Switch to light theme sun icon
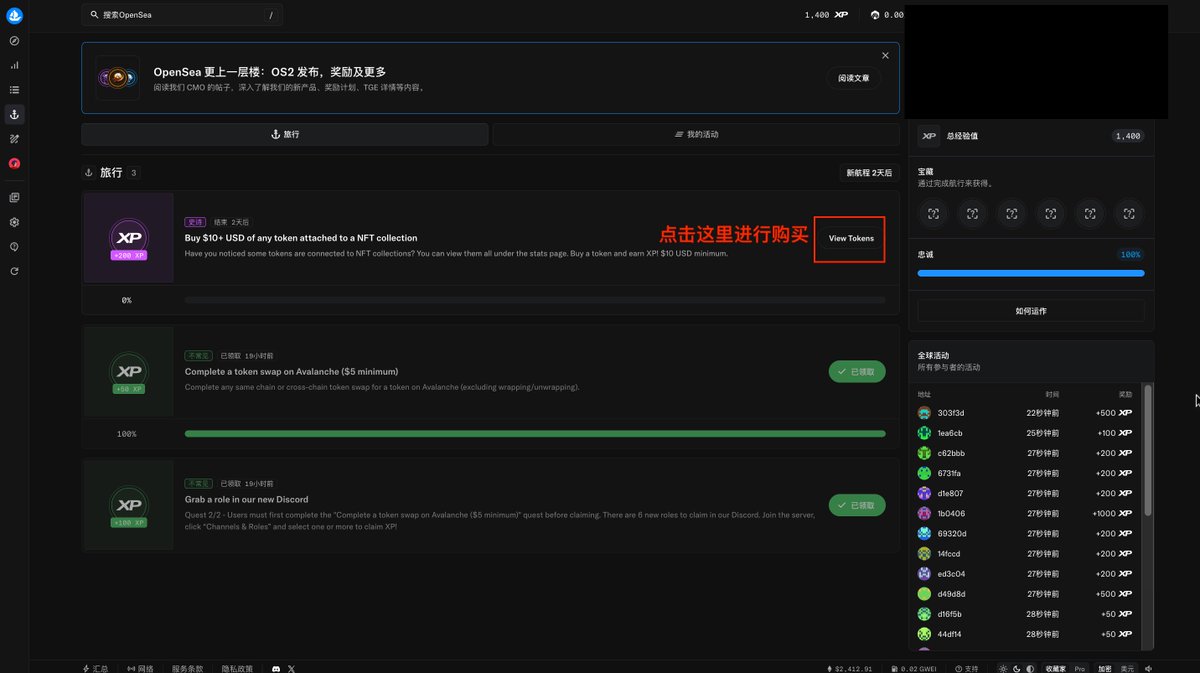The image size is (1200, 673). coord(1003,668)
